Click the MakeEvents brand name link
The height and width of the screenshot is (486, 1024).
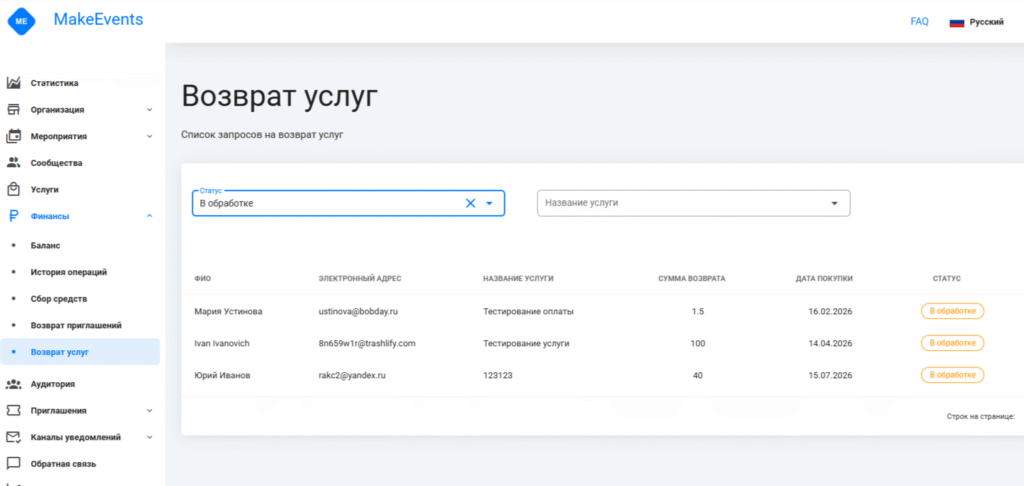pyautogui.click(x=98, y=20)
